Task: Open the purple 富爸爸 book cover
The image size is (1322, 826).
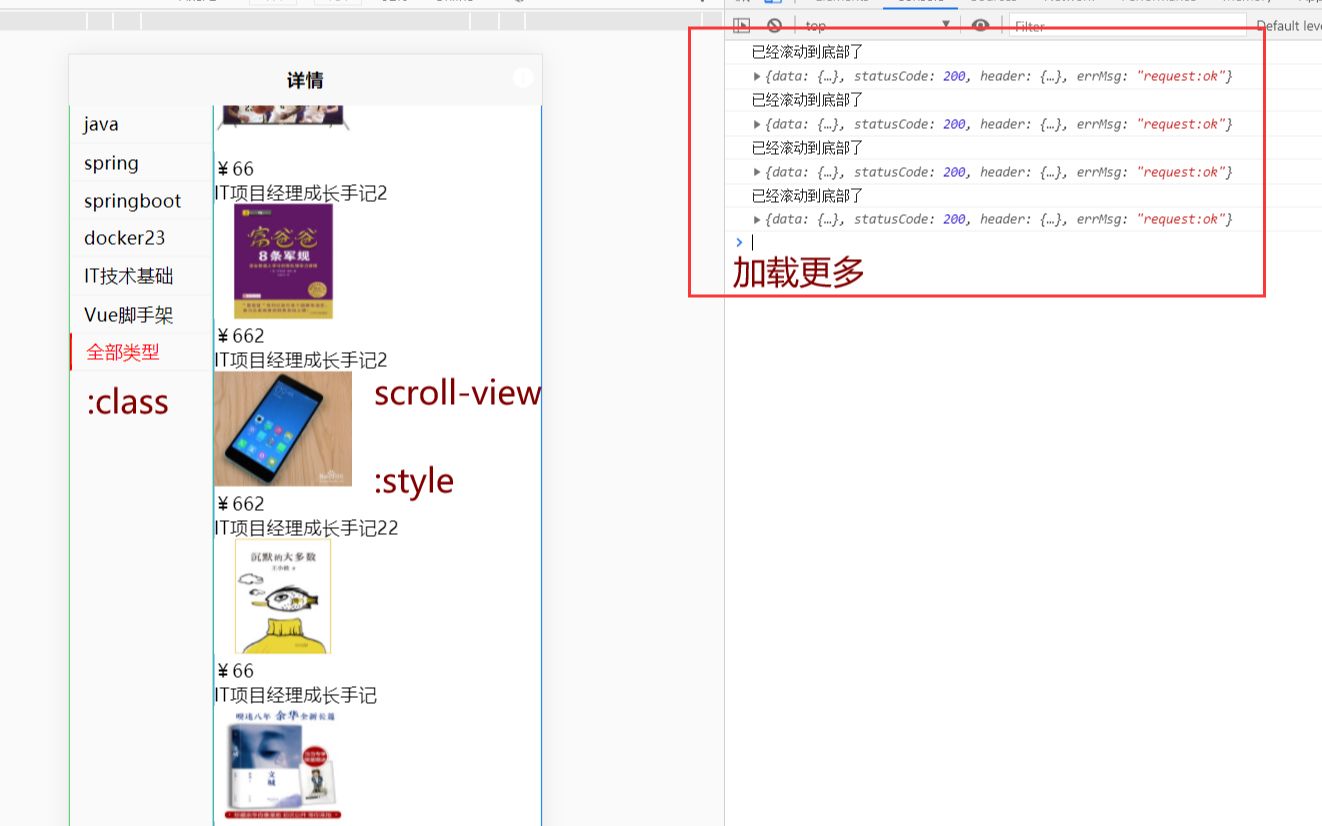Action: tap(283, 262)
